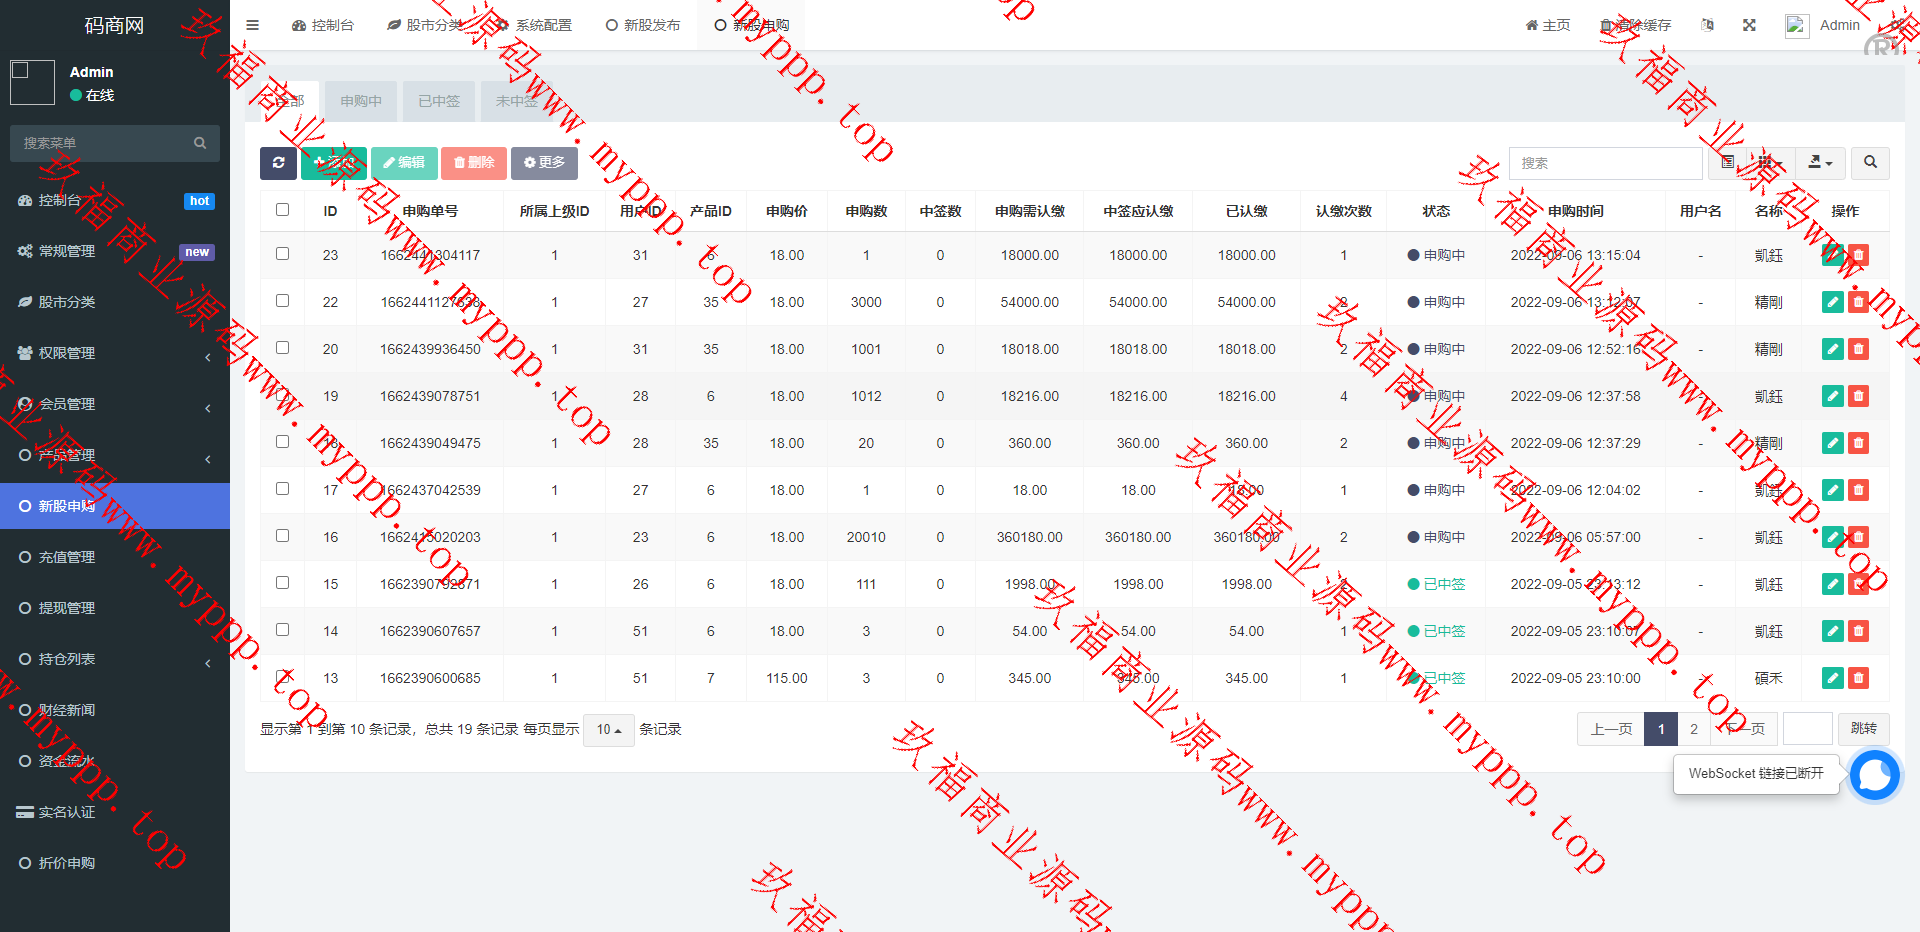Click the green edit icon for row 23

pyautogui.click(x=1832, y=255)
